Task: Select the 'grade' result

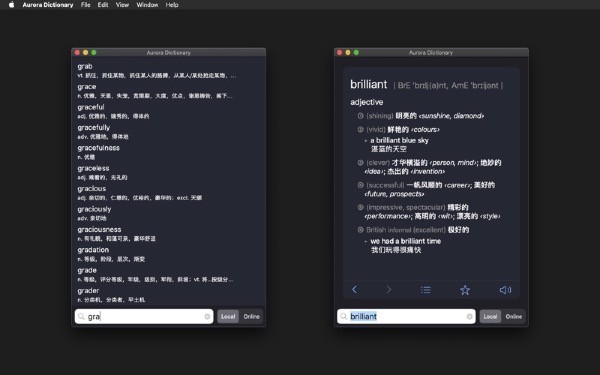Action: (x=168, y=275)
